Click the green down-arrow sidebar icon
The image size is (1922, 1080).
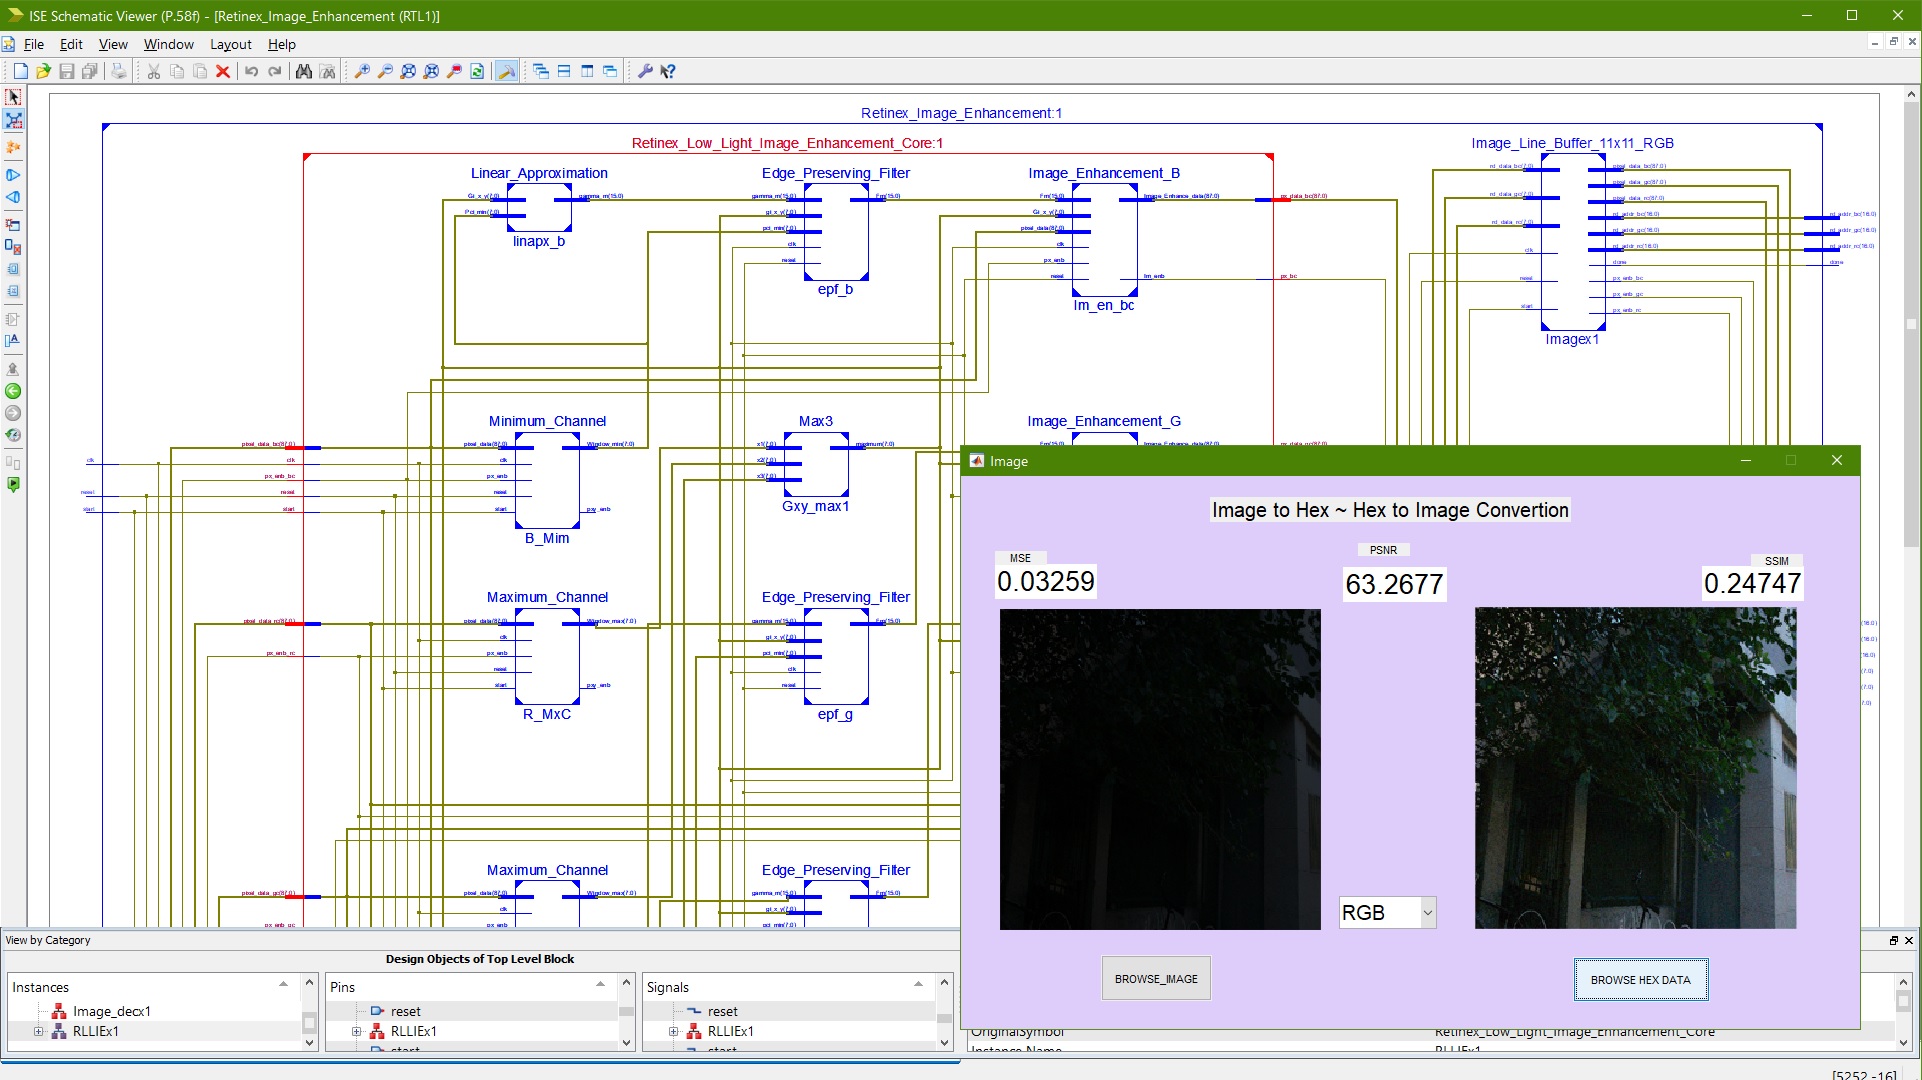click(13, 485)
